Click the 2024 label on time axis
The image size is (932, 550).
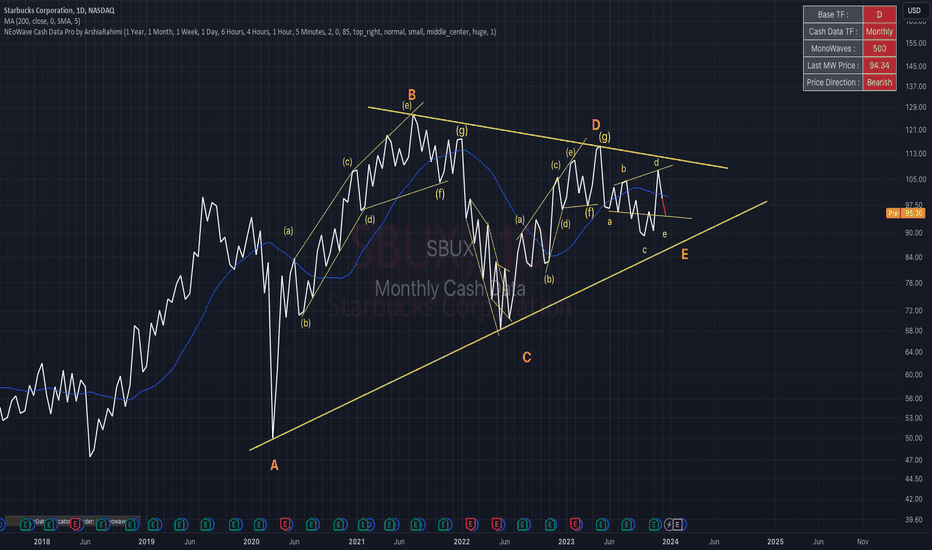pos(670,542)
